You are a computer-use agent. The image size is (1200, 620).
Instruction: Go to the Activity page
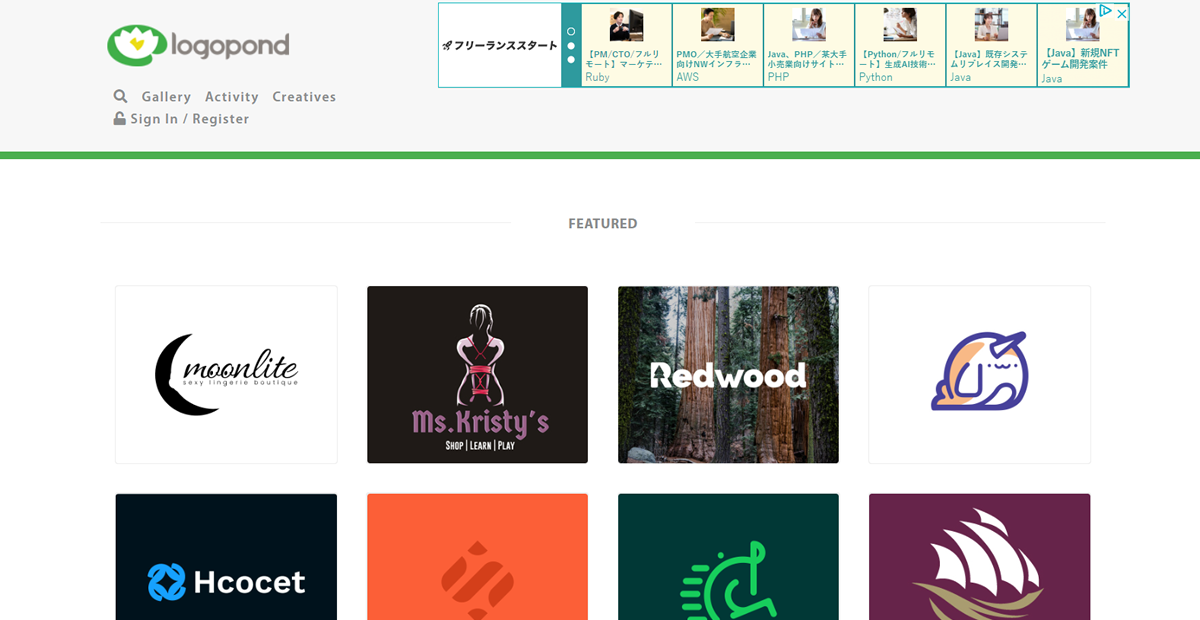click(232, 97)
